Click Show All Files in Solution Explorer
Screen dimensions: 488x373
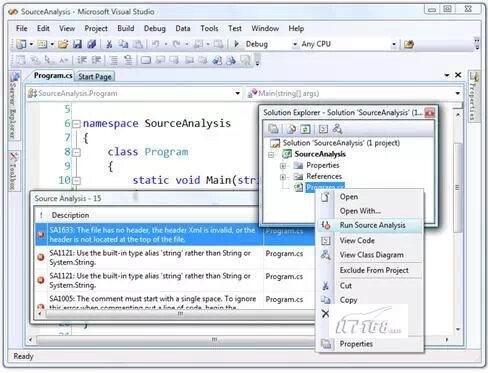pos(291,129)
